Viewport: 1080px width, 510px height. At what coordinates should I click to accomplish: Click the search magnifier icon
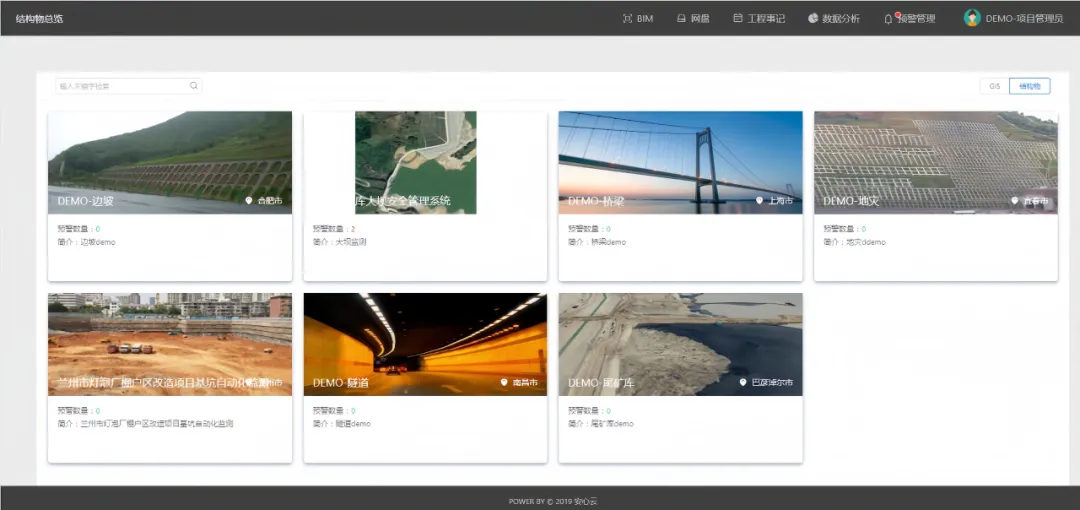(x=194, y=86)
